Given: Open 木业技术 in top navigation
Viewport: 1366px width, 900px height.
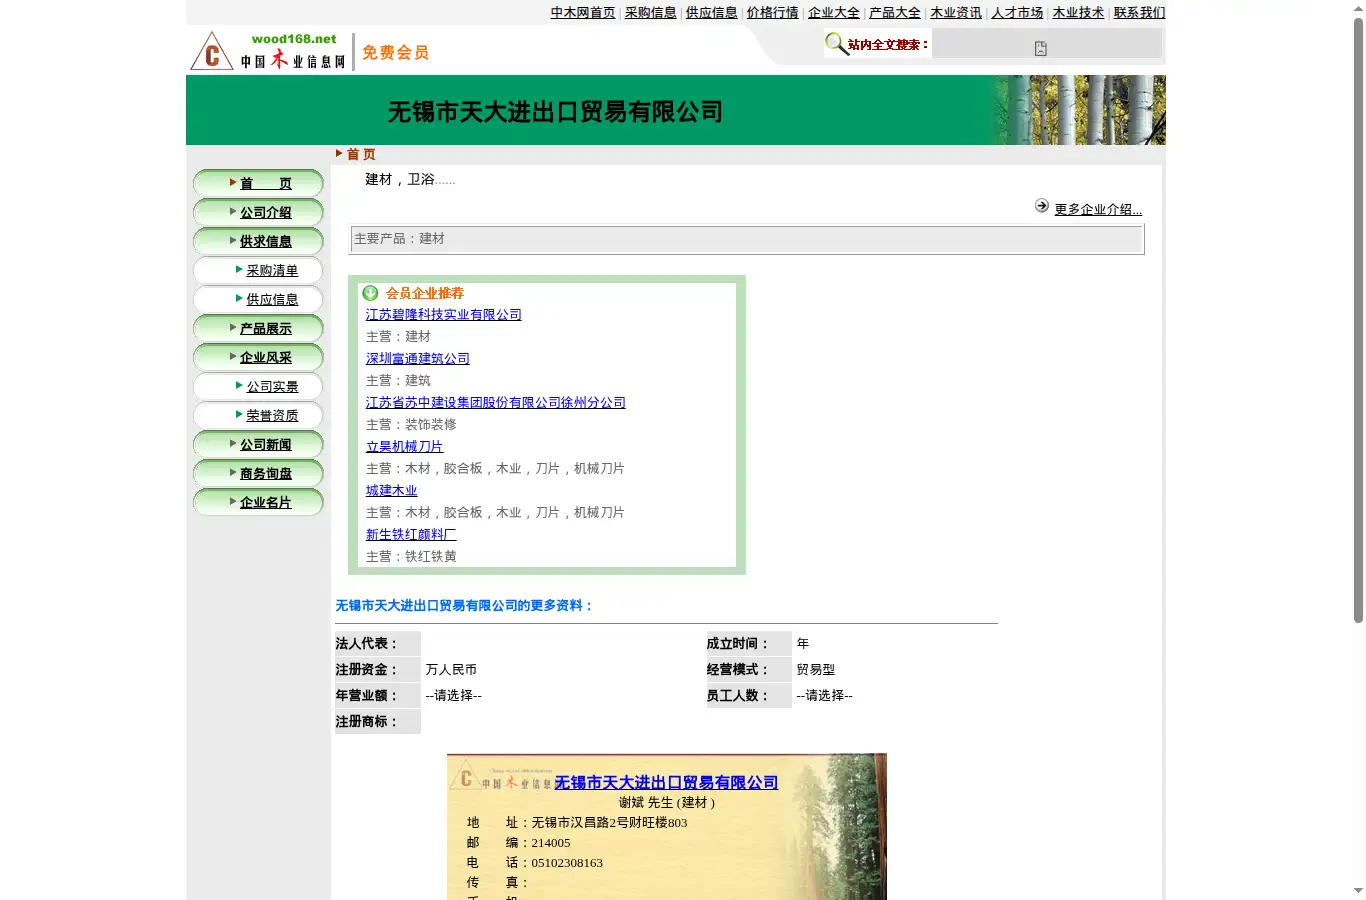Looking at the screenshot, I should 1078,13.
